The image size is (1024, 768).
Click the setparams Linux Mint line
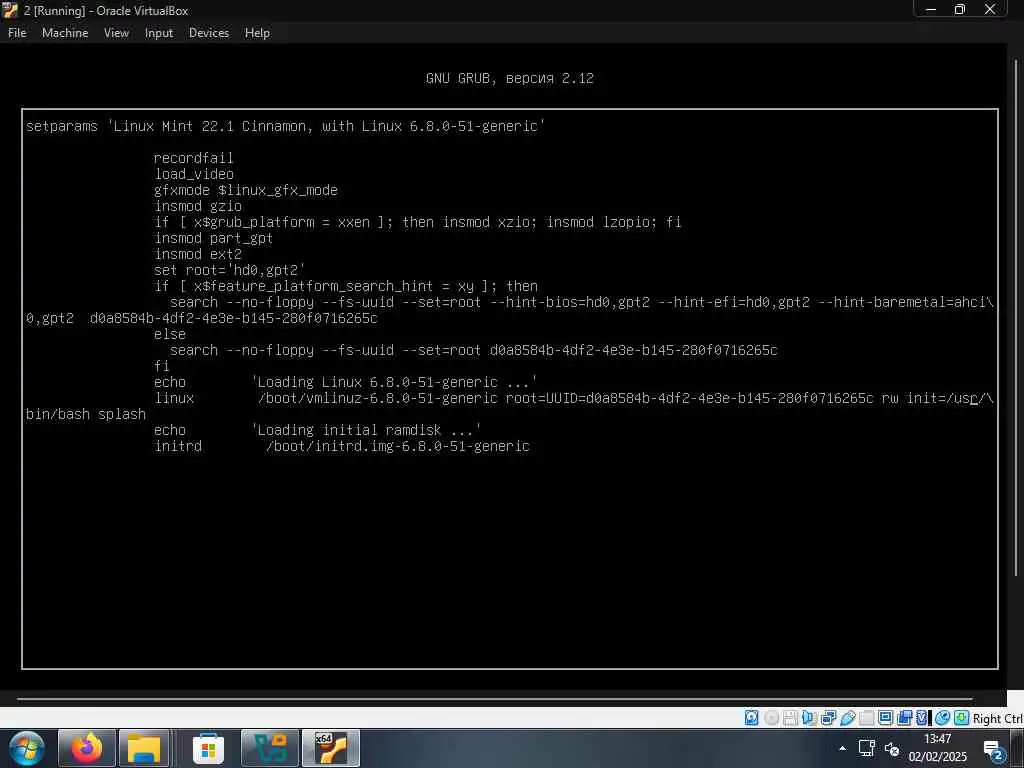(x=285, y=126)
